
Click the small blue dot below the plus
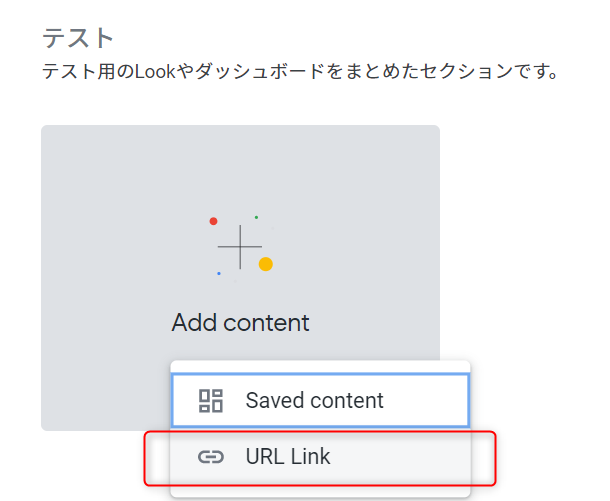pos(219,273)
